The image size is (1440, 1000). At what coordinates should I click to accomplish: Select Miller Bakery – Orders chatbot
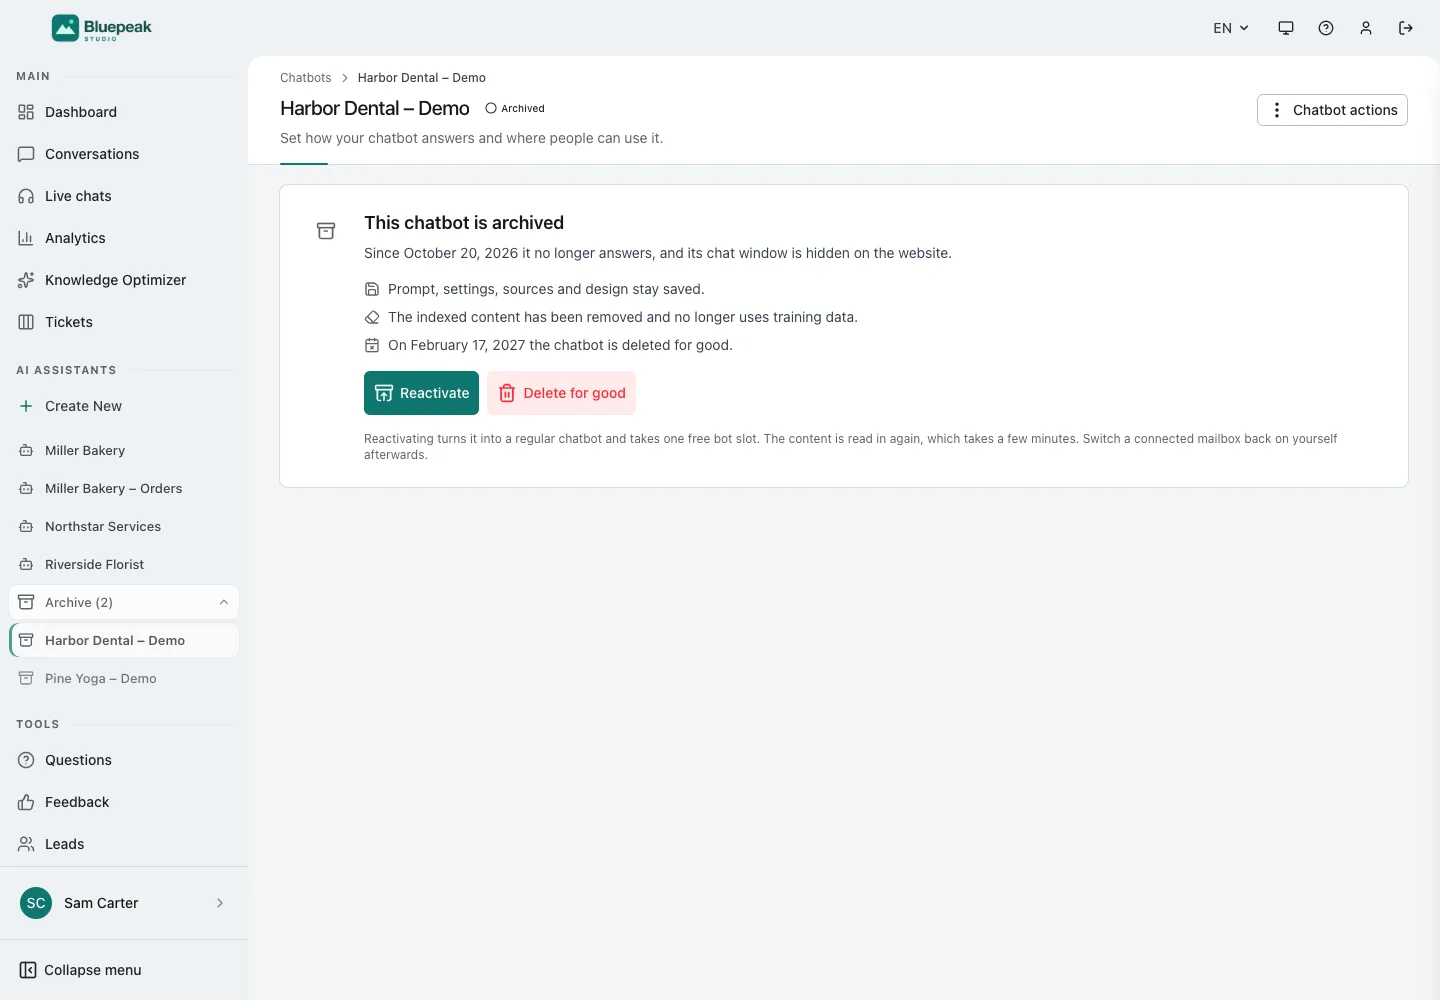[124, 488]
